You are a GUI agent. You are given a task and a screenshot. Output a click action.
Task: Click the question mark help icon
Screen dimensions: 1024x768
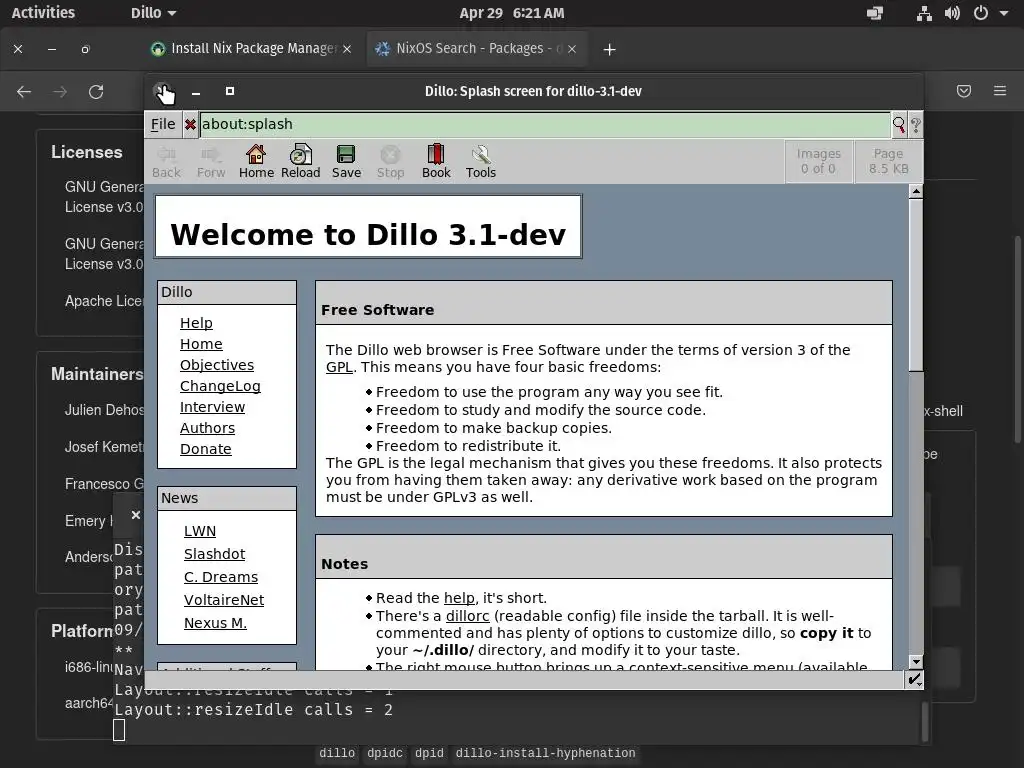click(916, 125)
